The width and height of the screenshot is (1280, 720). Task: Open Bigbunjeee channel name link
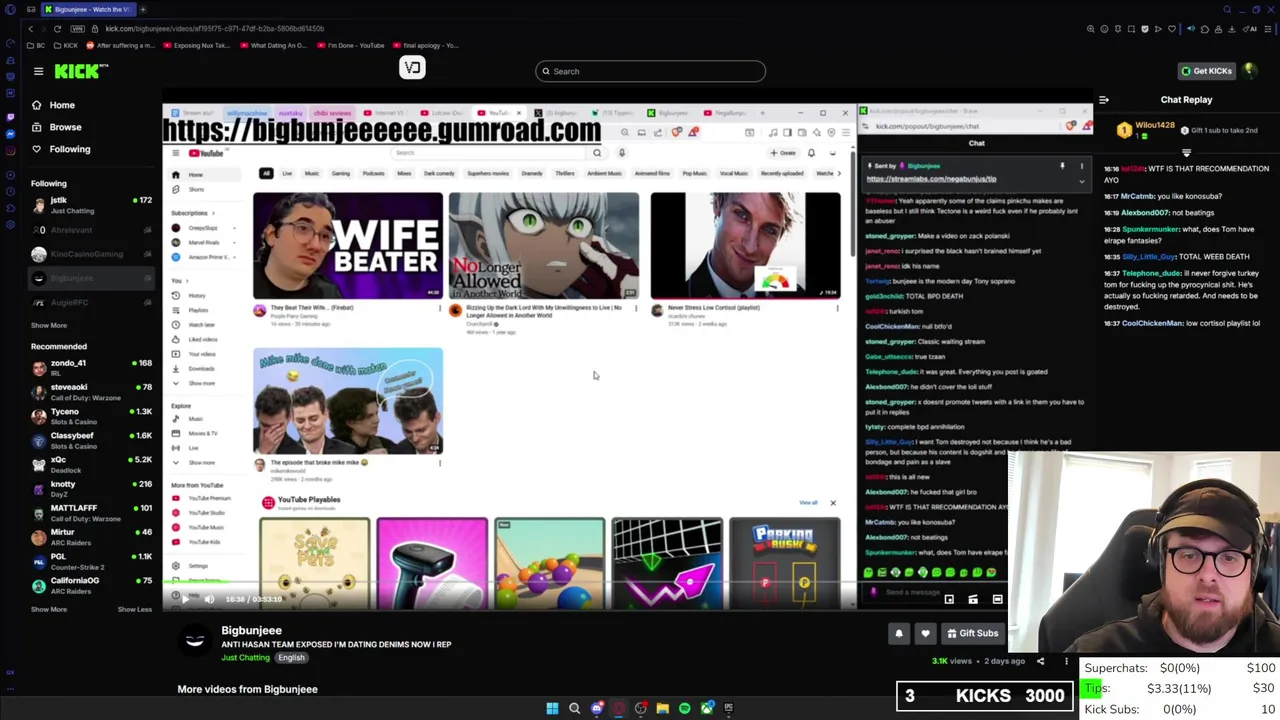point(251,631)
